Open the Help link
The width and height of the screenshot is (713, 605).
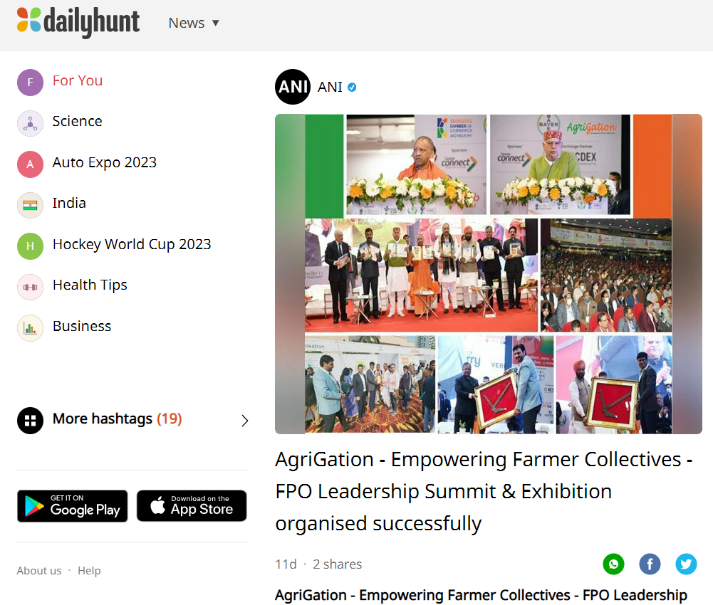[x=89, y=570]
